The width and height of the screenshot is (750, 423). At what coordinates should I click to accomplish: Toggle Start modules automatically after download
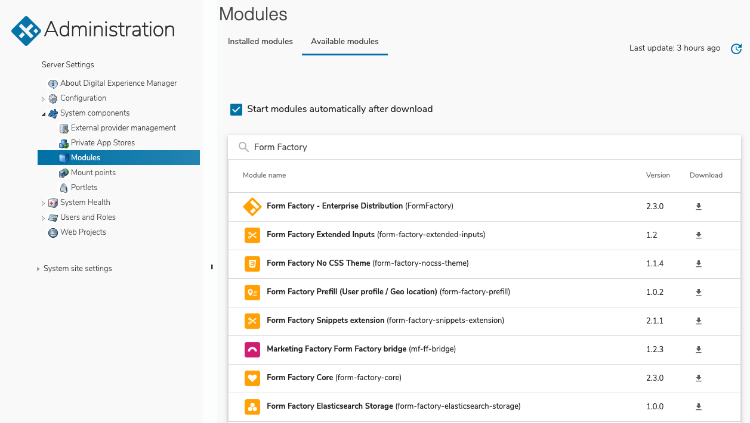236,110
